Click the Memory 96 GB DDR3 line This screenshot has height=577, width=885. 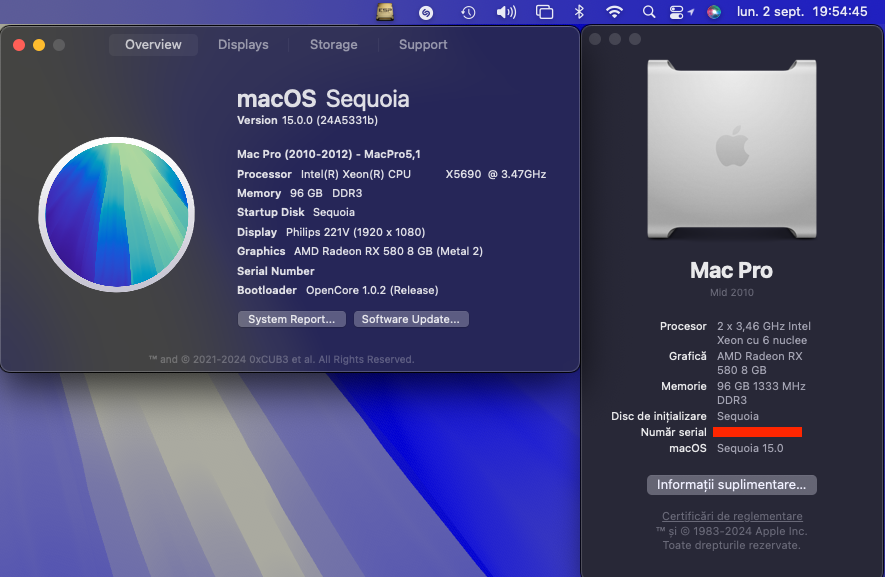point(300,193)
